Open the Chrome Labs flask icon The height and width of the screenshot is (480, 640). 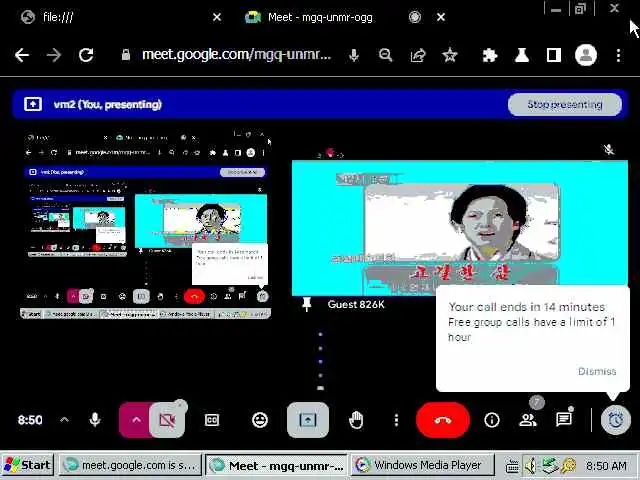click(x=522, y=55)
